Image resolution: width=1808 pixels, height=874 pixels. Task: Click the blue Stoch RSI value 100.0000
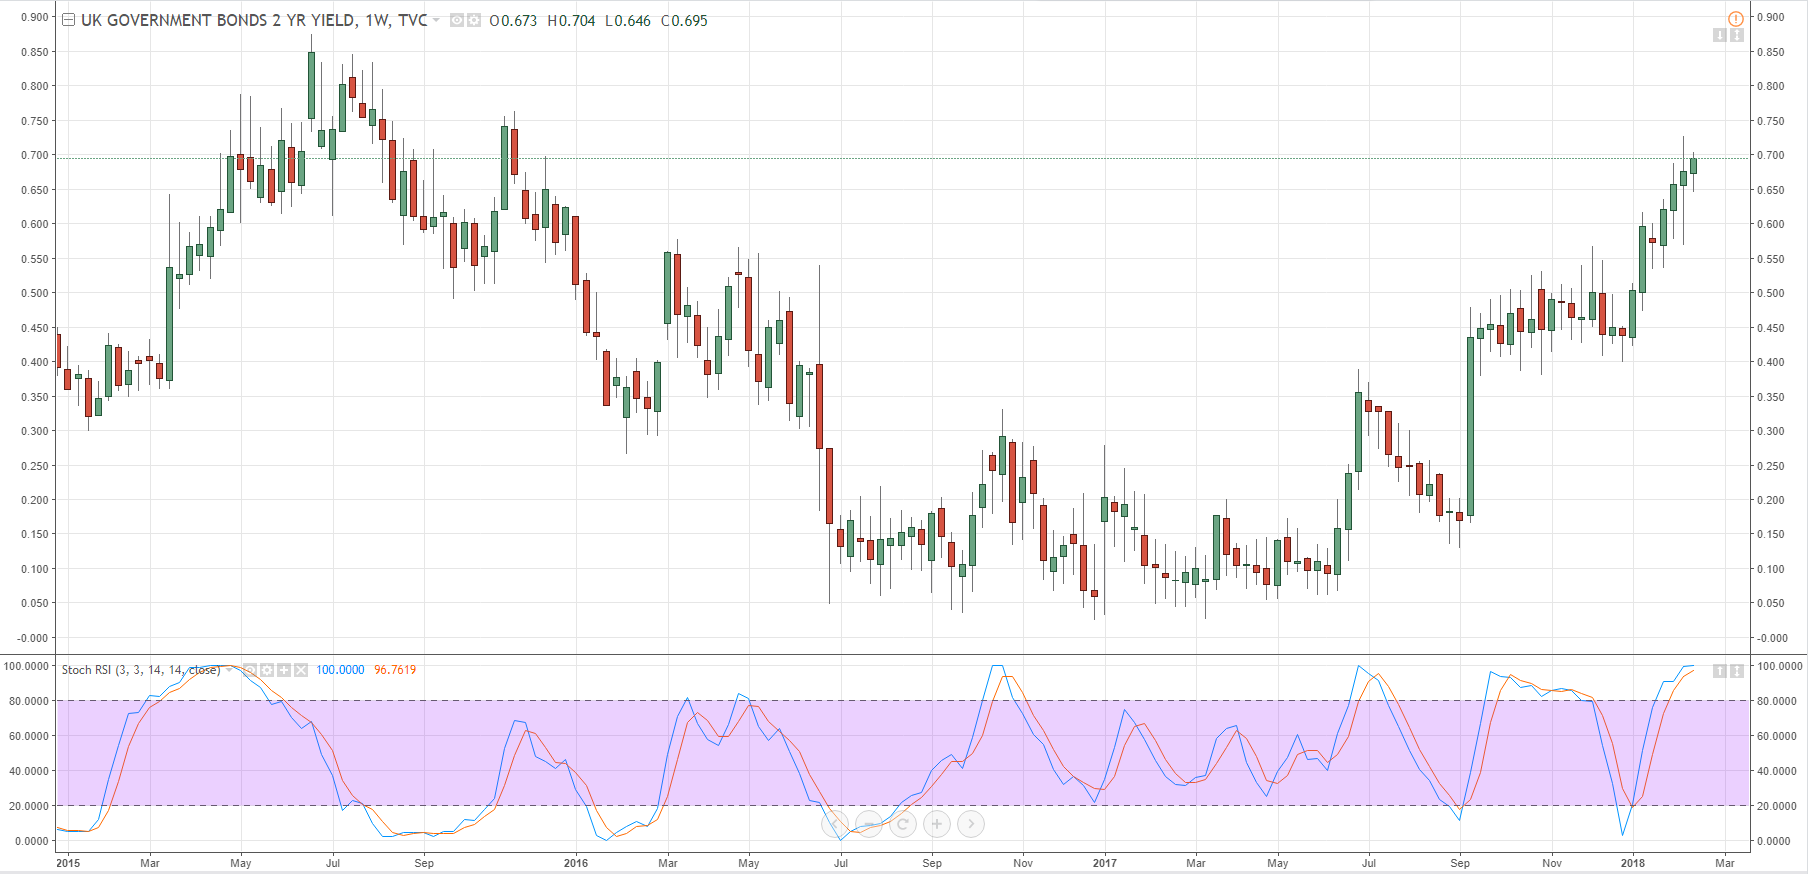tap(340, 670)
